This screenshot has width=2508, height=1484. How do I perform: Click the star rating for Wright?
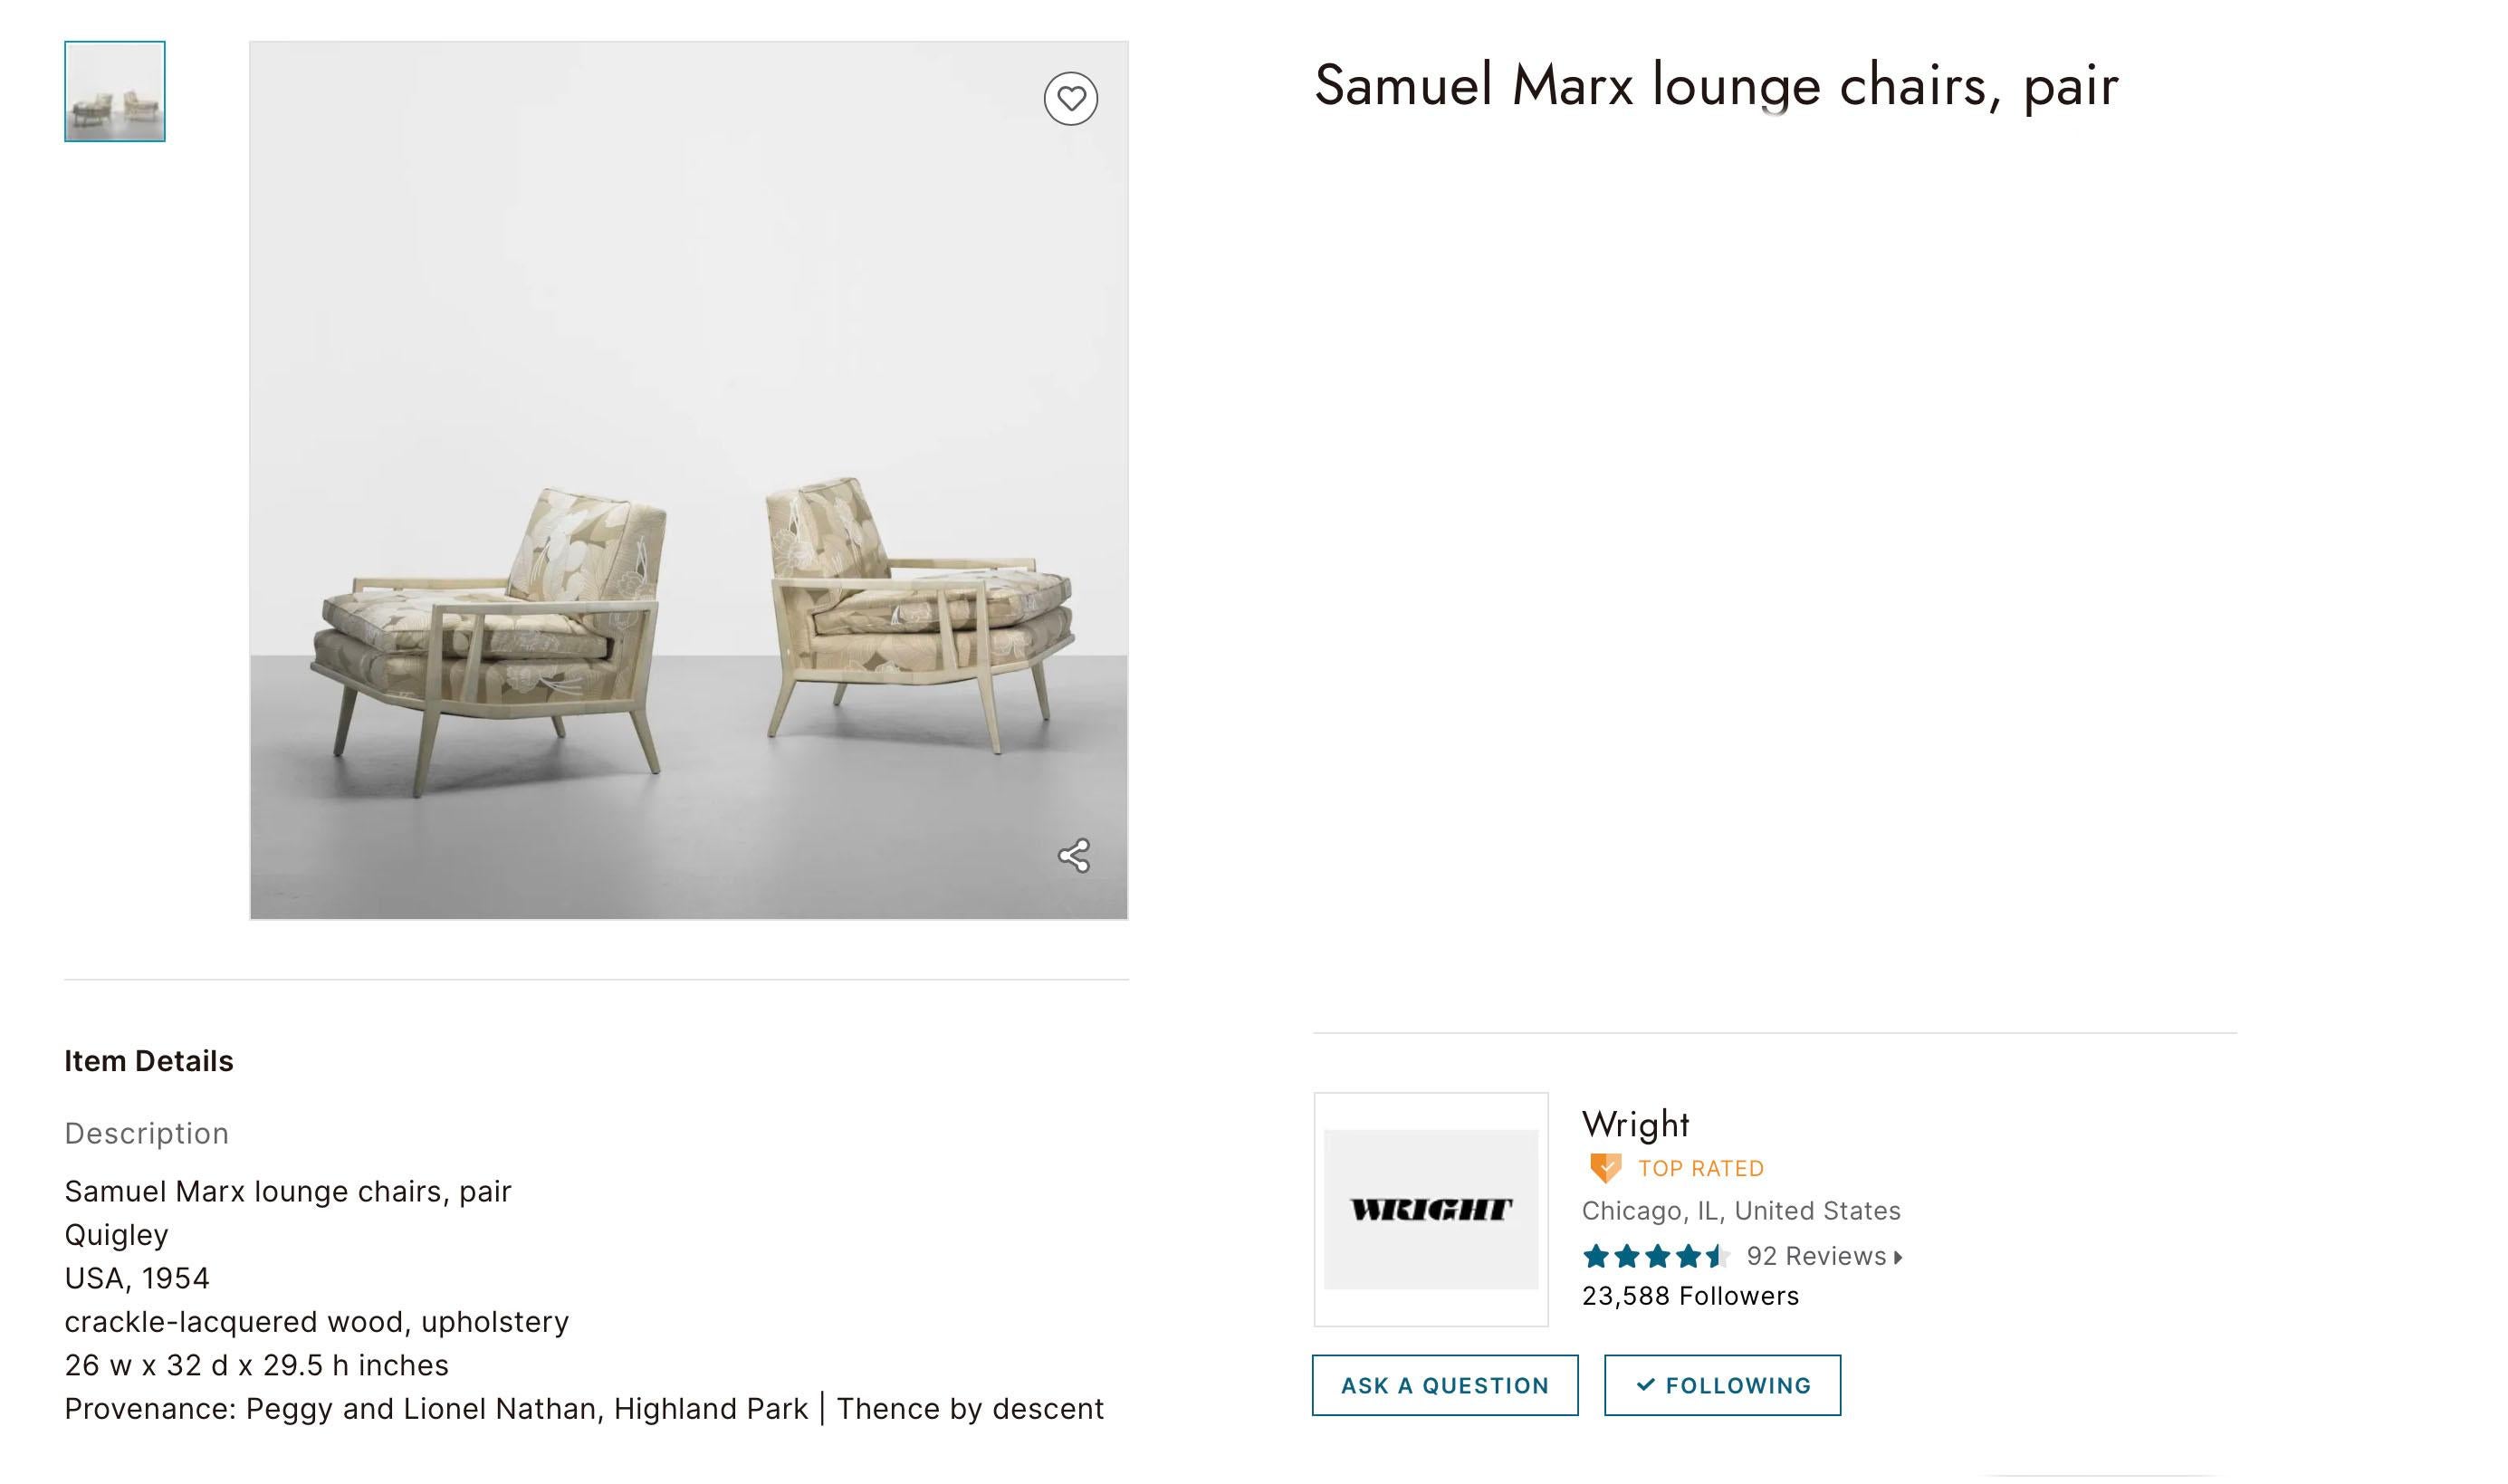tap(1656, 1256)
